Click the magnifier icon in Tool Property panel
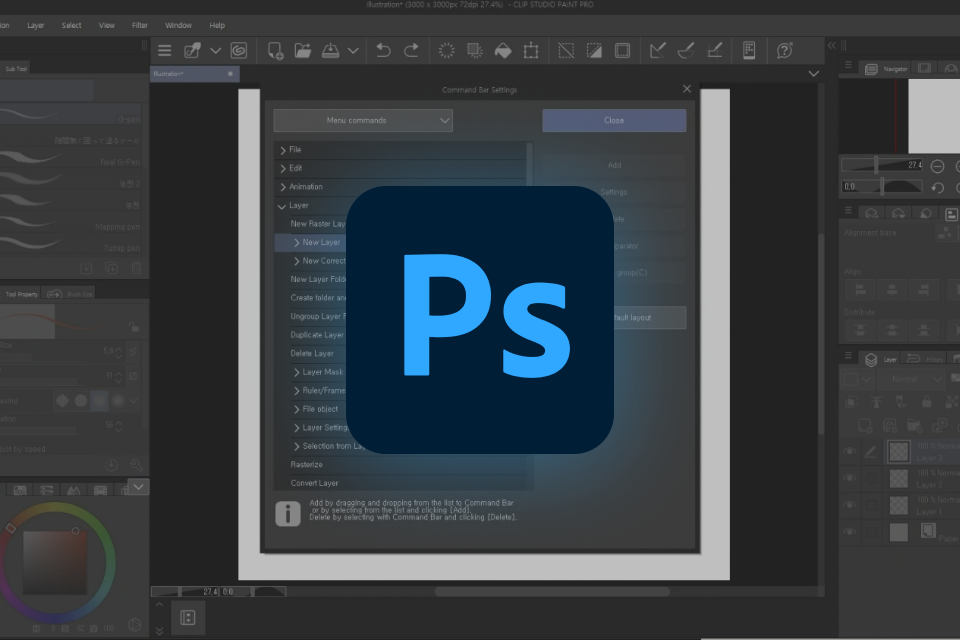The height and width of the screenshot is (640, 960). pos(136,465)
